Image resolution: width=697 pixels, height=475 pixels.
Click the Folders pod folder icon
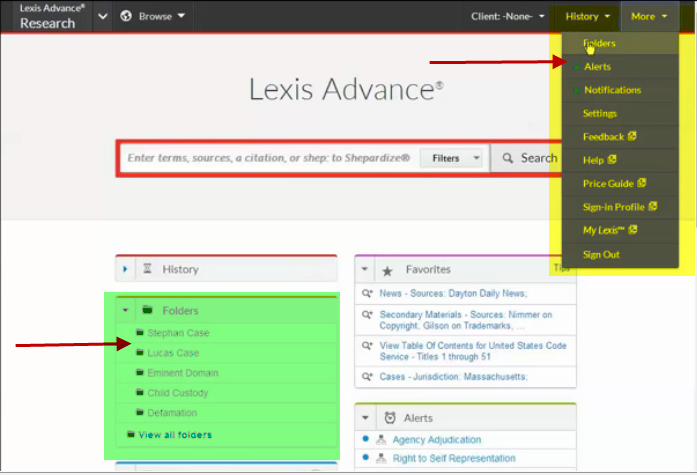148,310
